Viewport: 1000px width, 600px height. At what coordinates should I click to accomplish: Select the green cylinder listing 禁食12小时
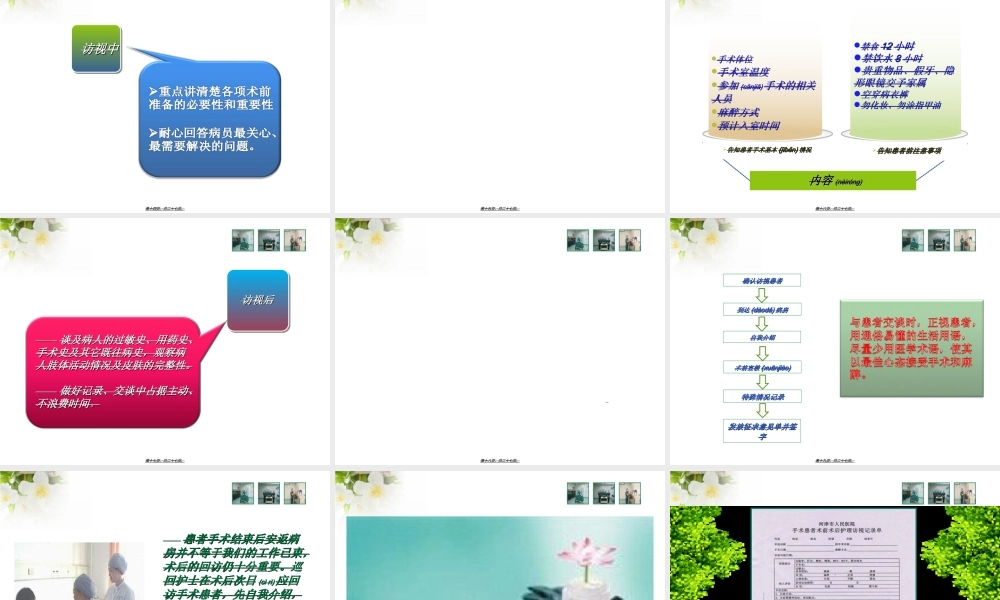click(905, 80)
